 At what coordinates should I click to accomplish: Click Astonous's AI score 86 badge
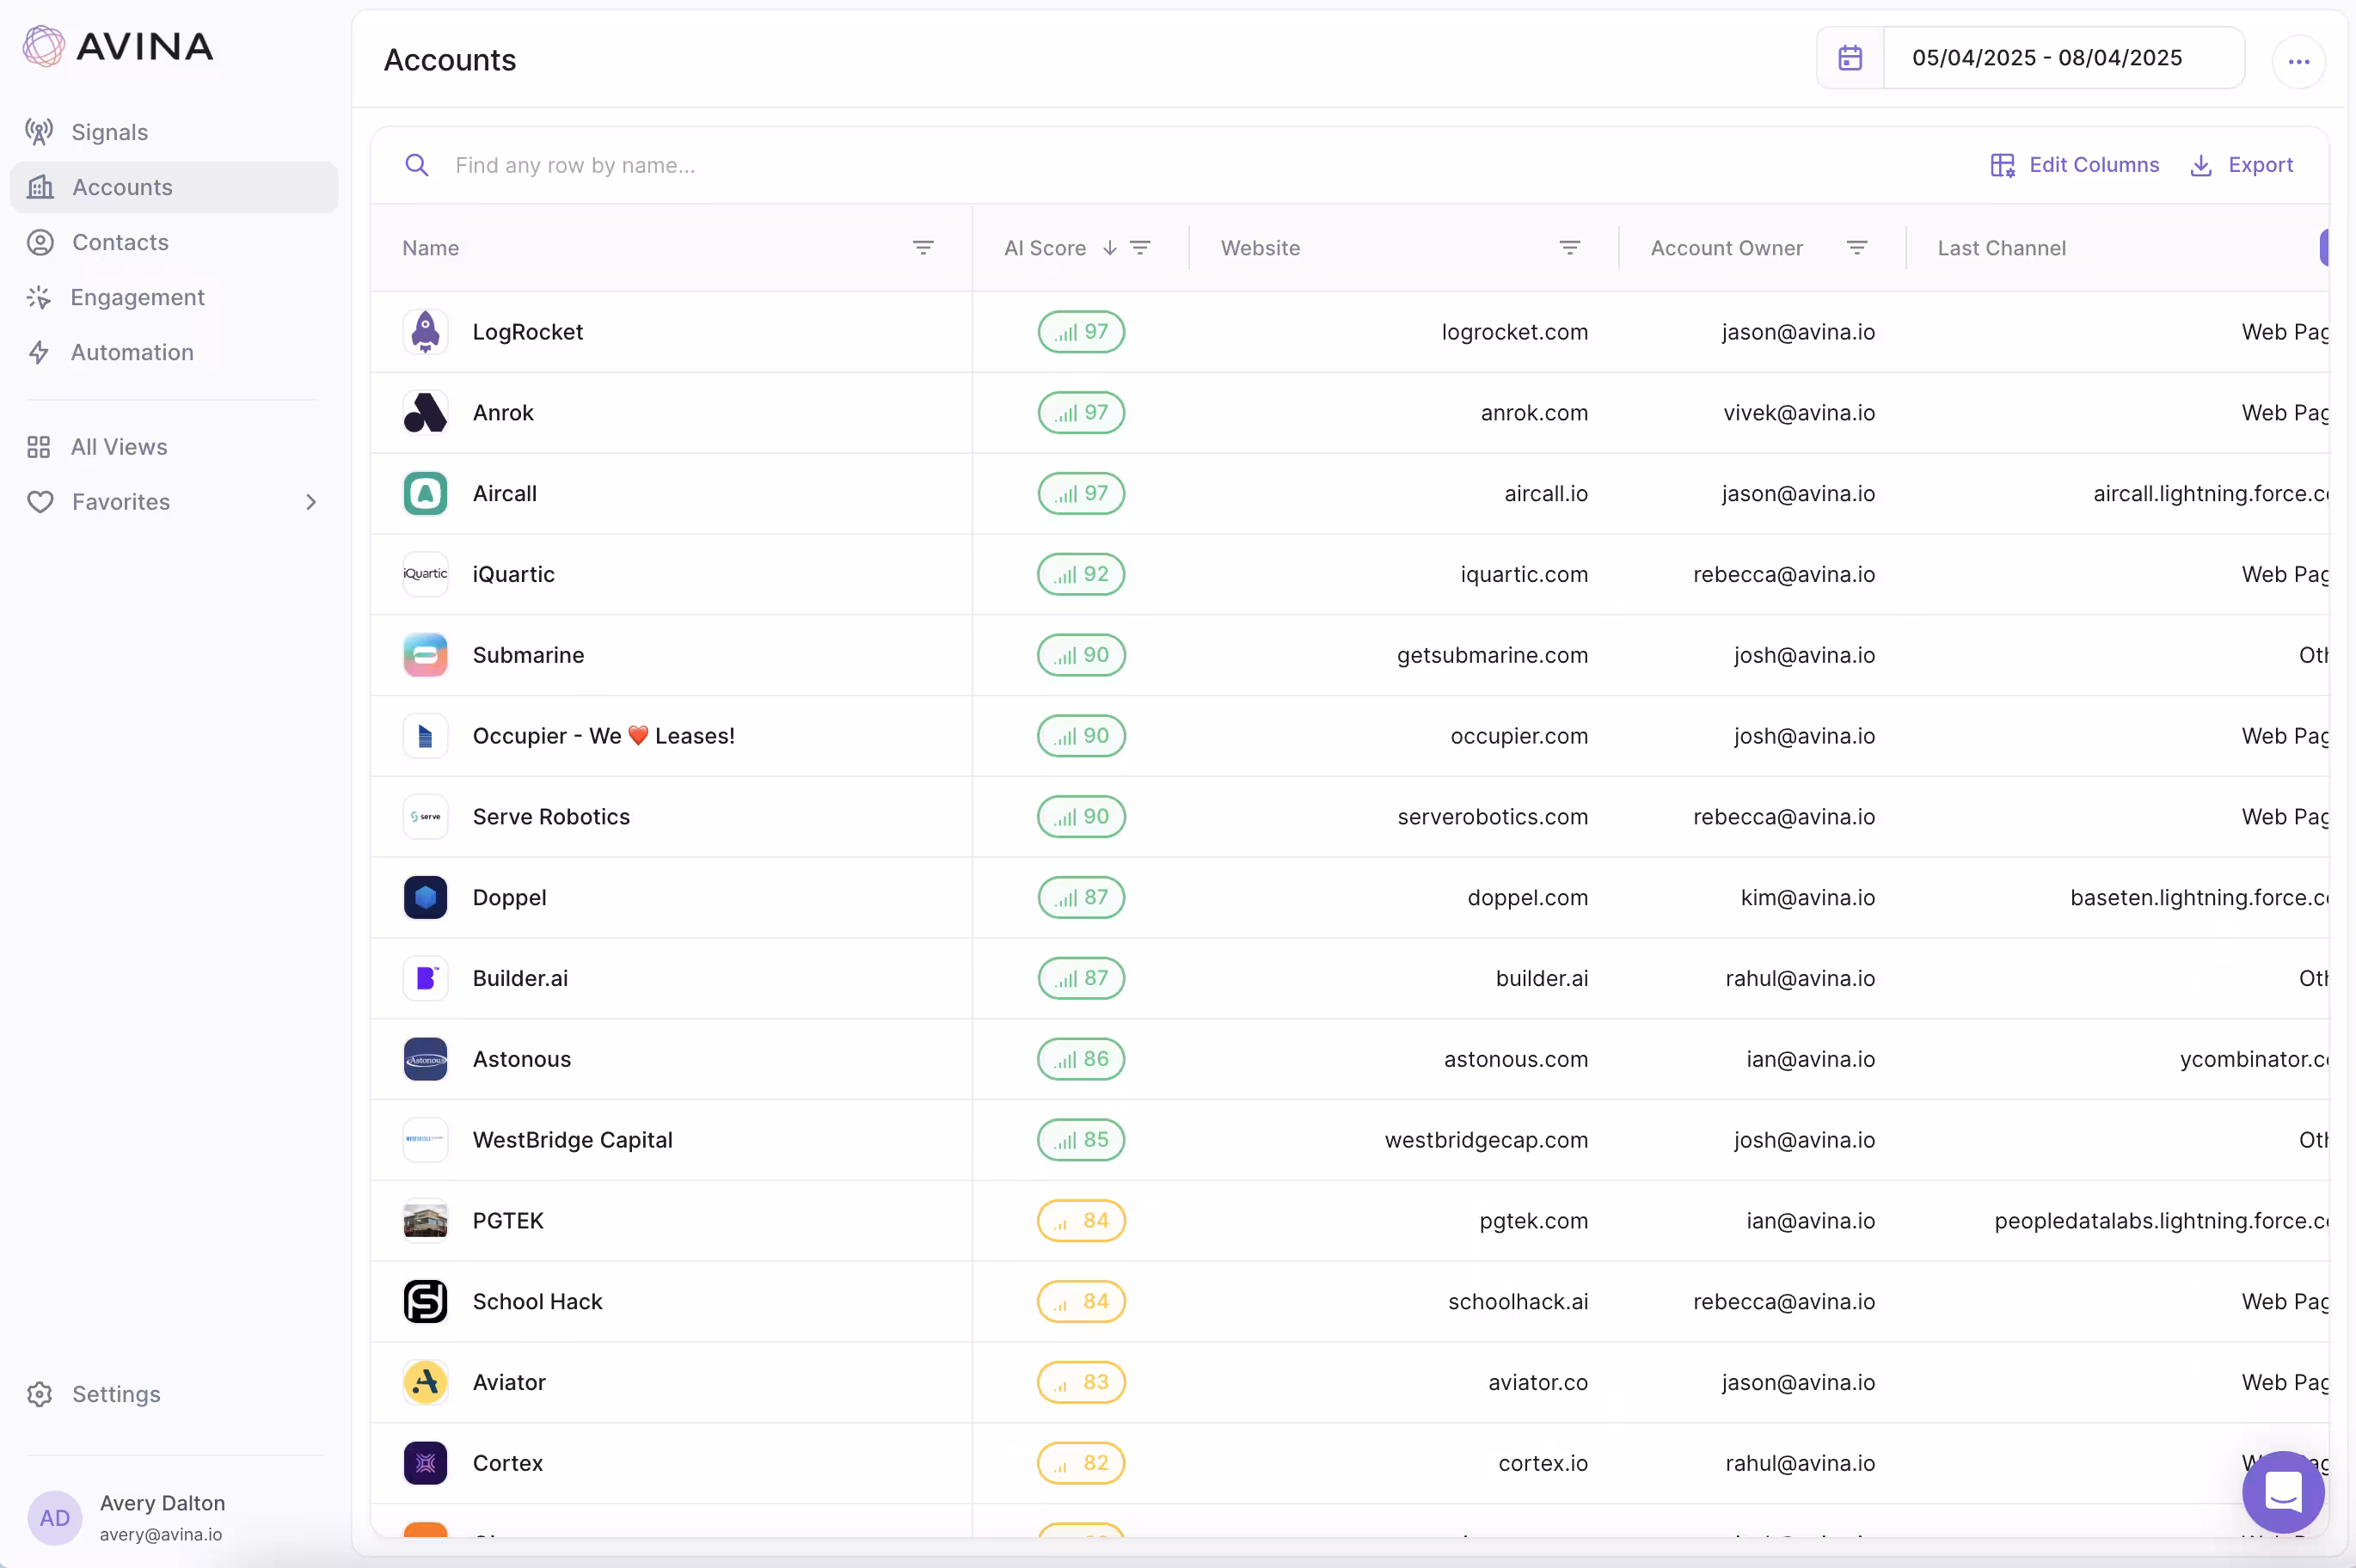[1081, 1059]
